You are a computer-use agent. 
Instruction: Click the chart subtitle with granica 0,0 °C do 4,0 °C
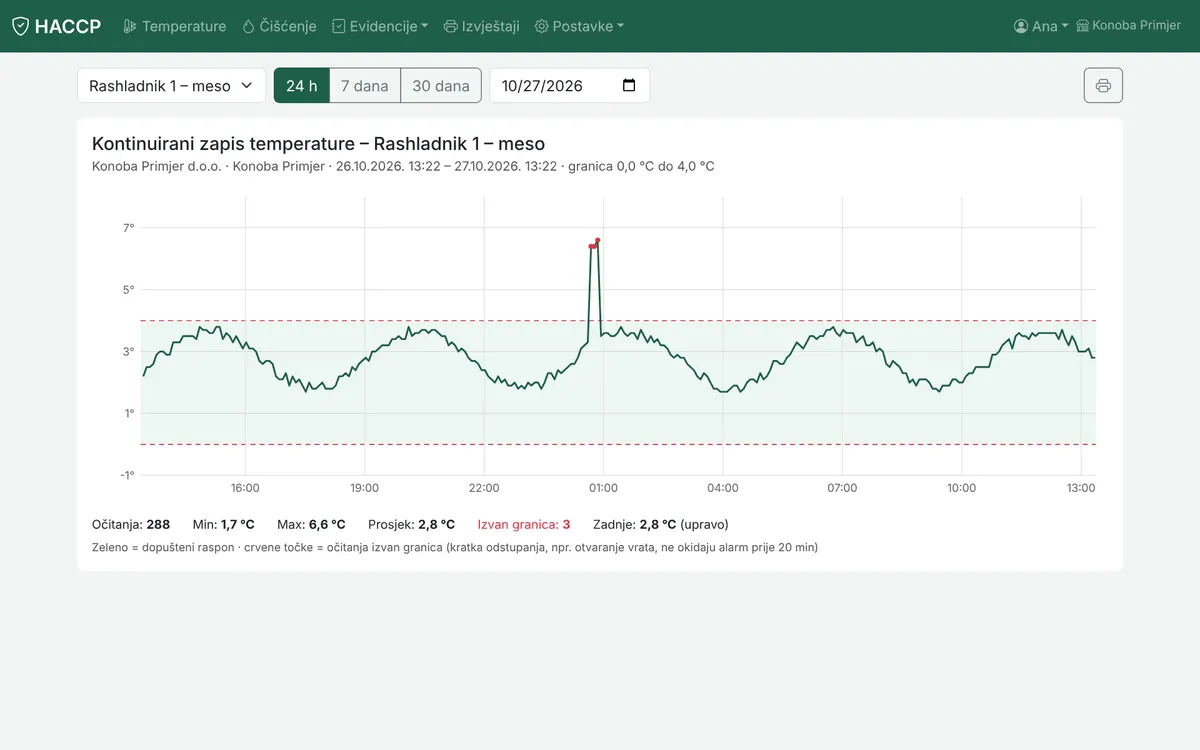pyautogui.click(x=403, y=166)
